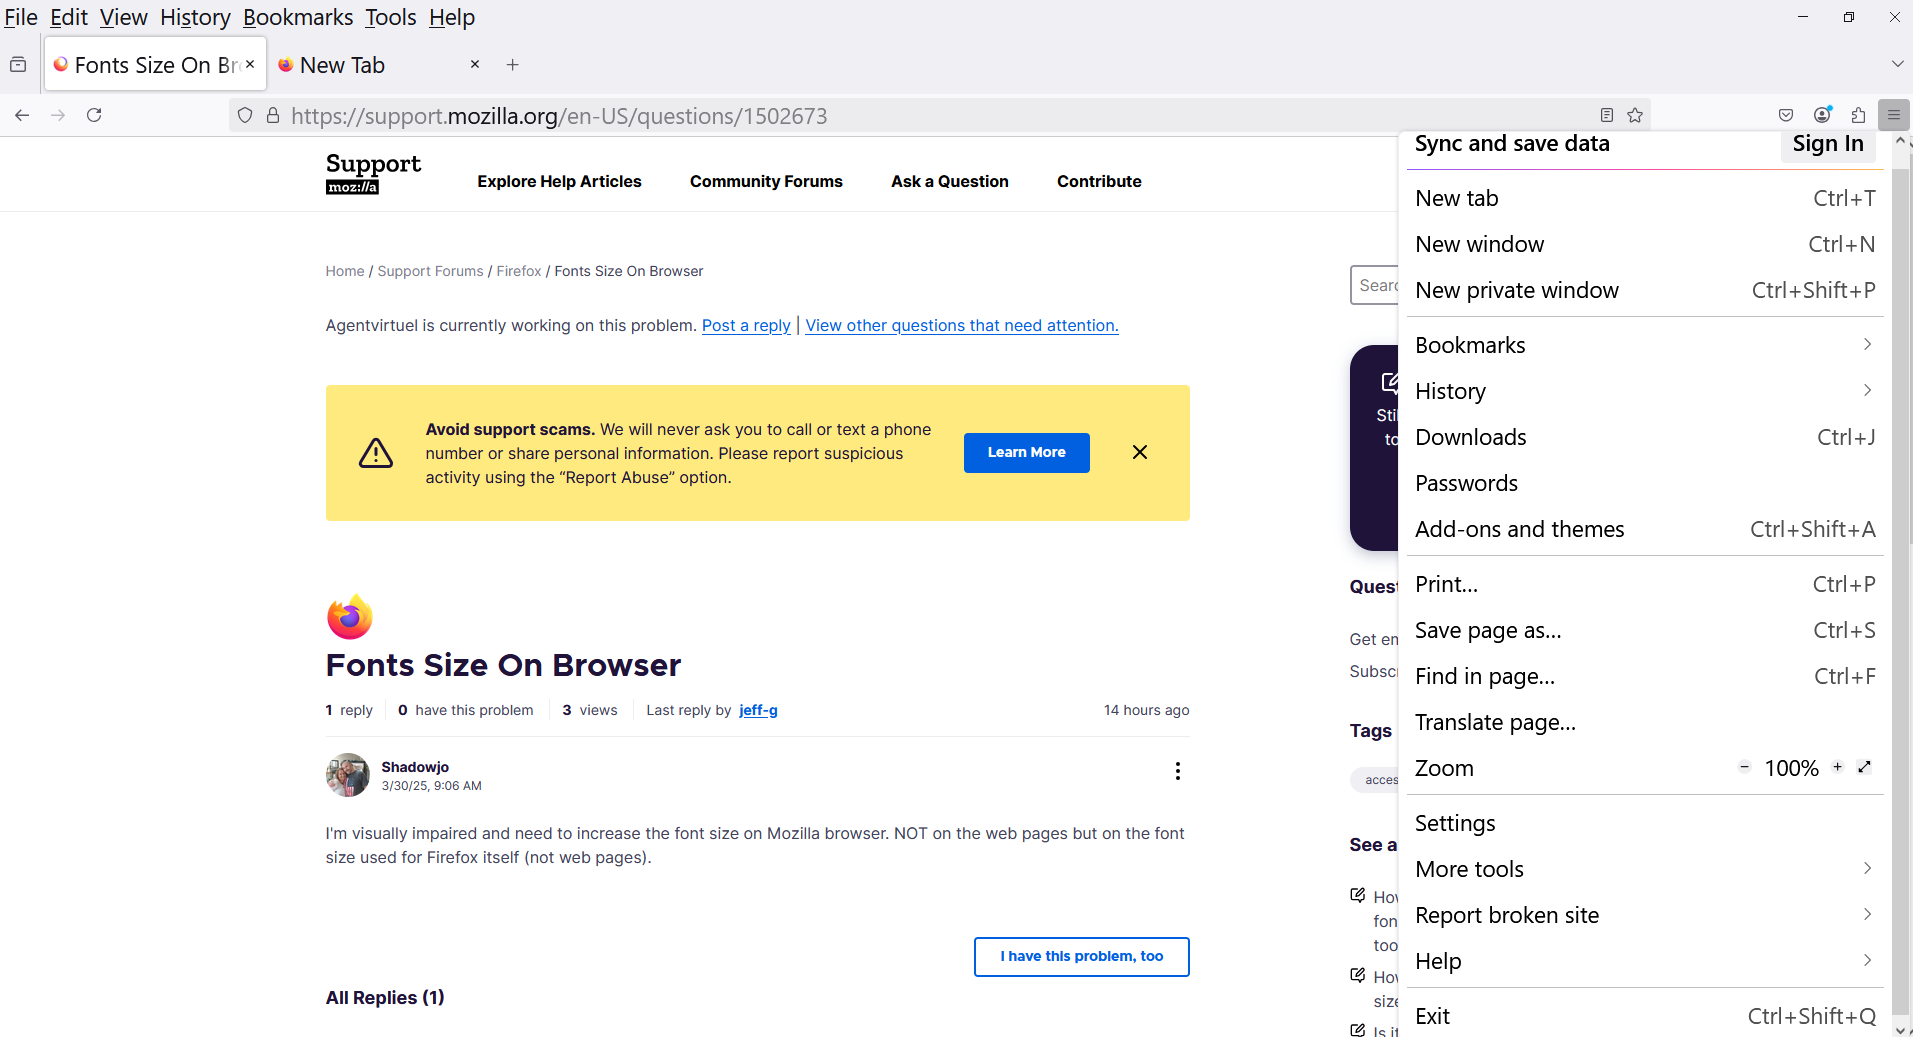1913x1037 pixels.
Task: Open the History menu in menu bar
Action: click(x=195, y=17)
